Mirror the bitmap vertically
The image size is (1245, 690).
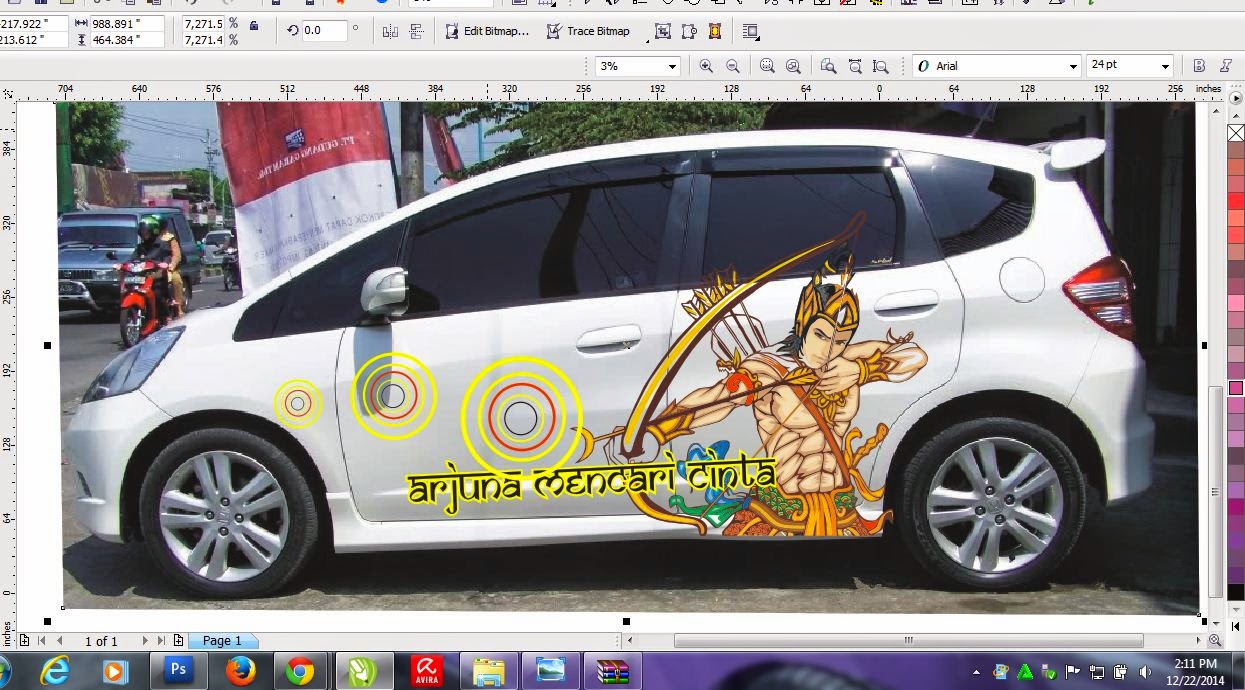click(x=417, y=32)
